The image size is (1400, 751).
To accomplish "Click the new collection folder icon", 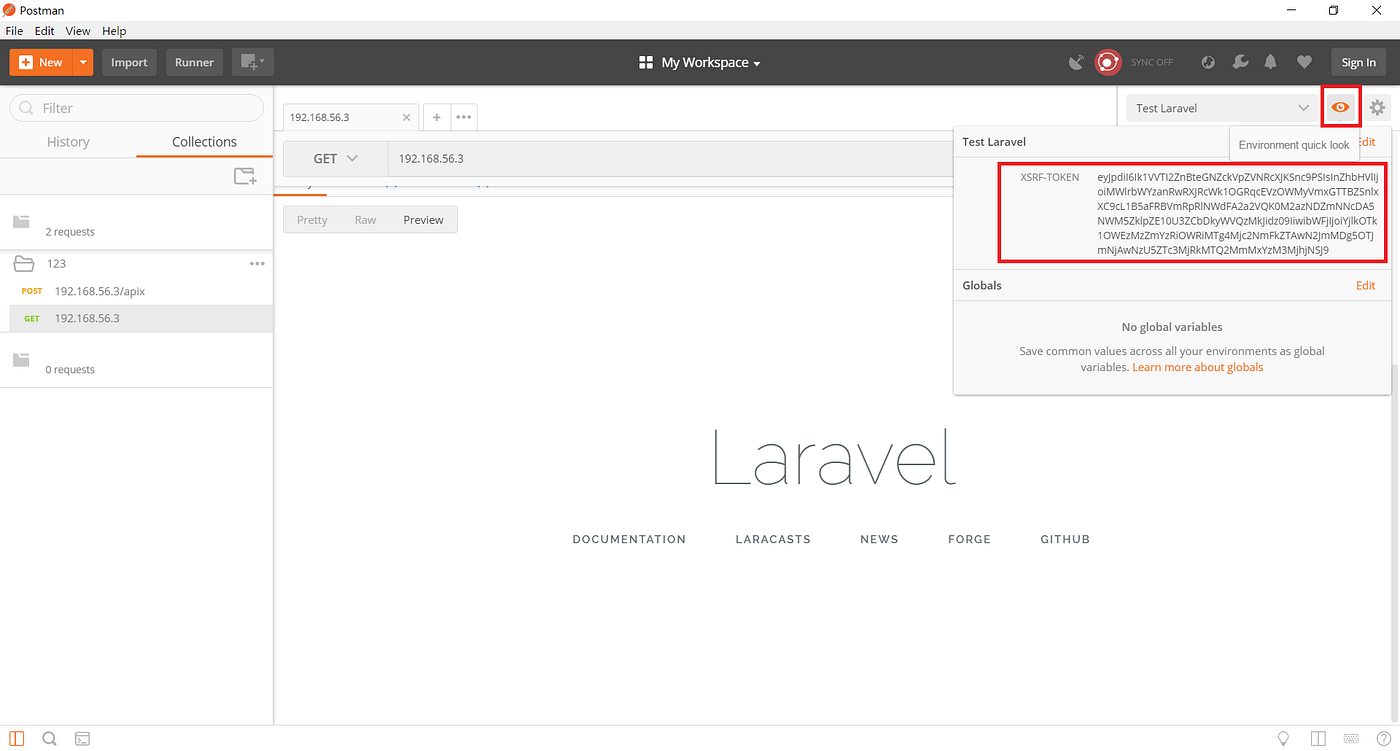I will pyautogui.click(x=245, y=176).
